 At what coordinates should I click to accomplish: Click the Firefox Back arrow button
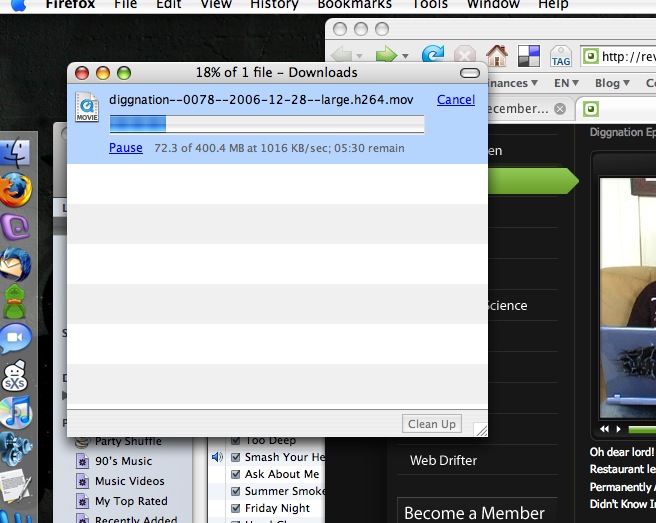[x=342, y=55]
